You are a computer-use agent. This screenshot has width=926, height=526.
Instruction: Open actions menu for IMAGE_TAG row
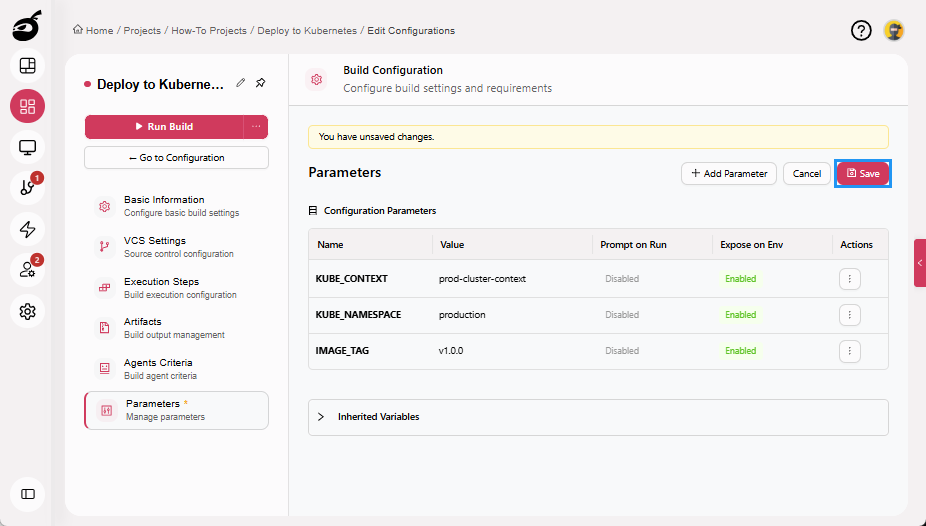pos(850,351)
